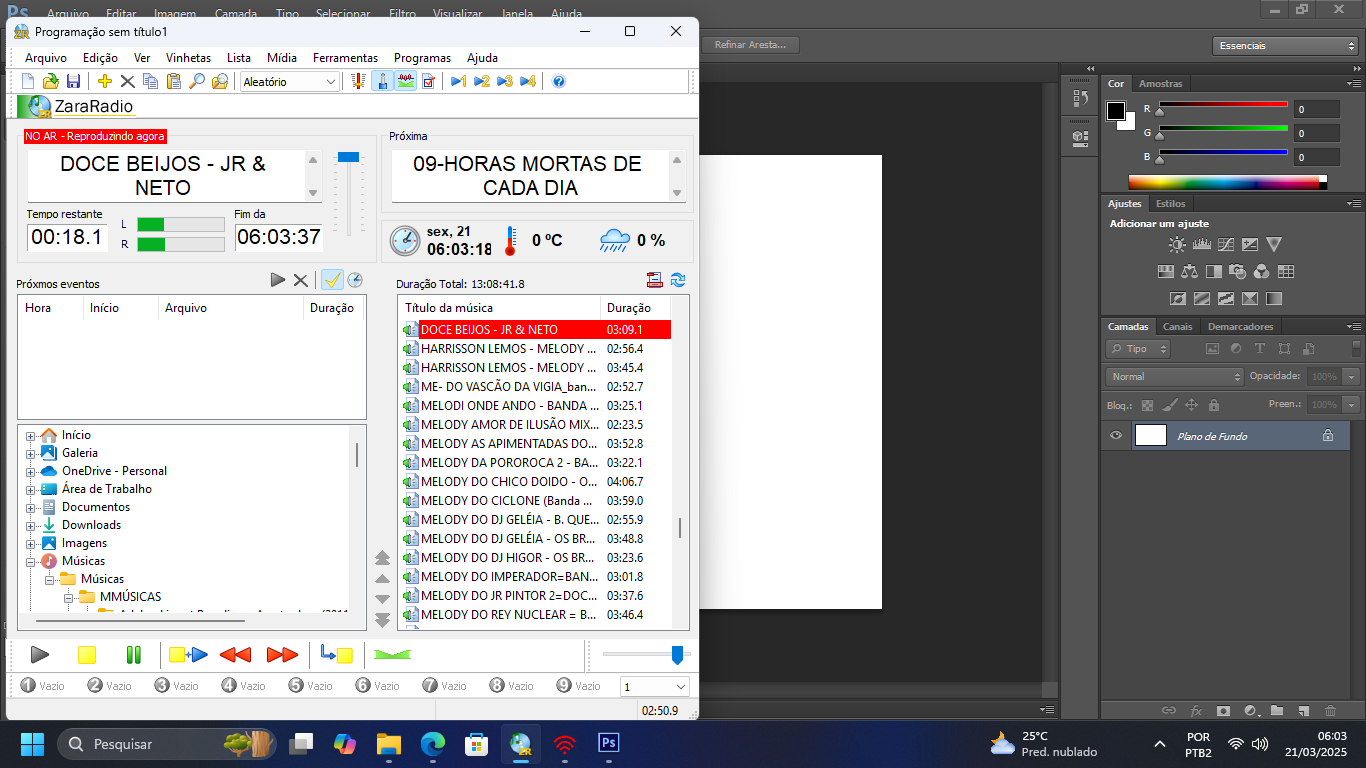Fast-forward with the red forward arrows
This screenshot has height=768, width=1366.
coord(283,655)
